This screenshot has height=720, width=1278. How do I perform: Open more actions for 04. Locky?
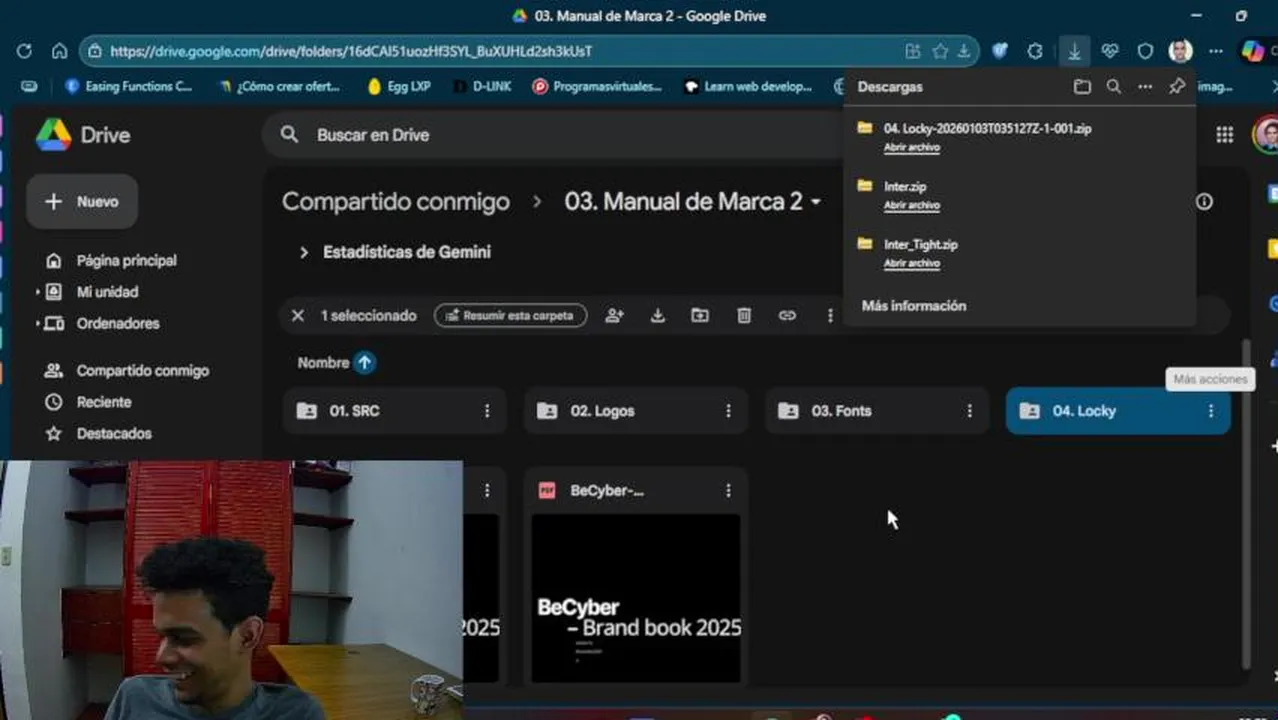[1210, 411]
